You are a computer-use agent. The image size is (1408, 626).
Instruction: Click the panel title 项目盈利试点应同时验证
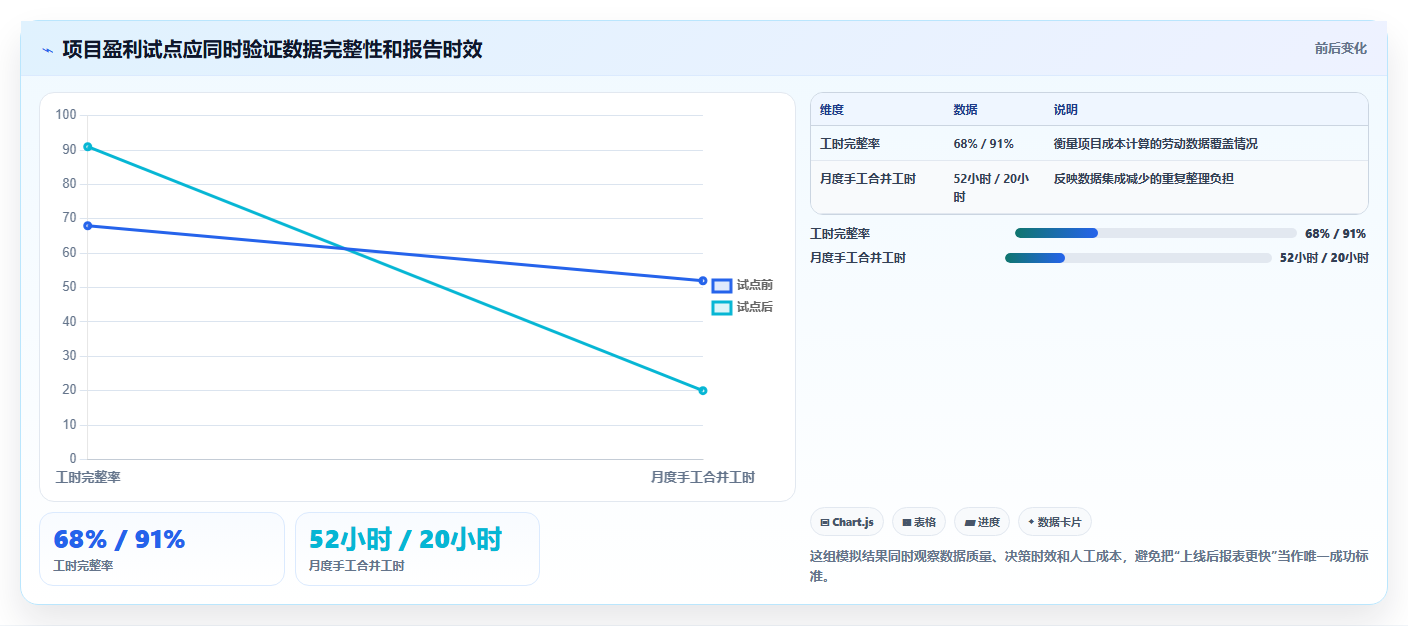[272, 49]
